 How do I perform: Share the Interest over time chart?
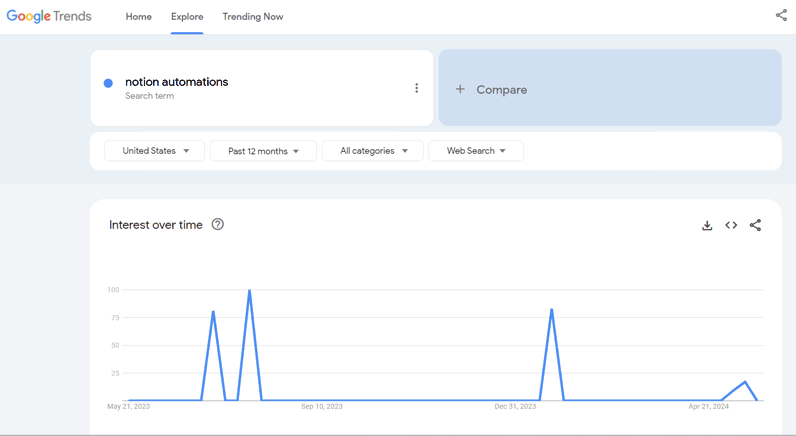[755, 225]
